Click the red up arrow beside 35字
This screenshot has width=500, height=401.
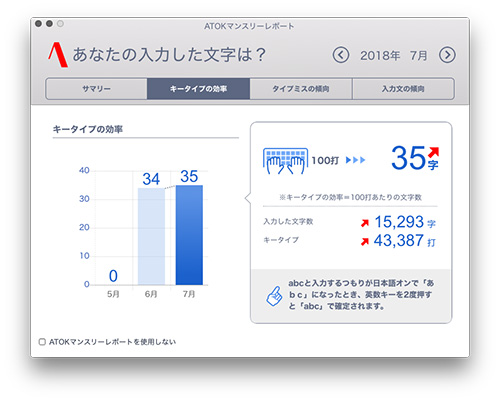pyautogui.click(x=433, y=152)
